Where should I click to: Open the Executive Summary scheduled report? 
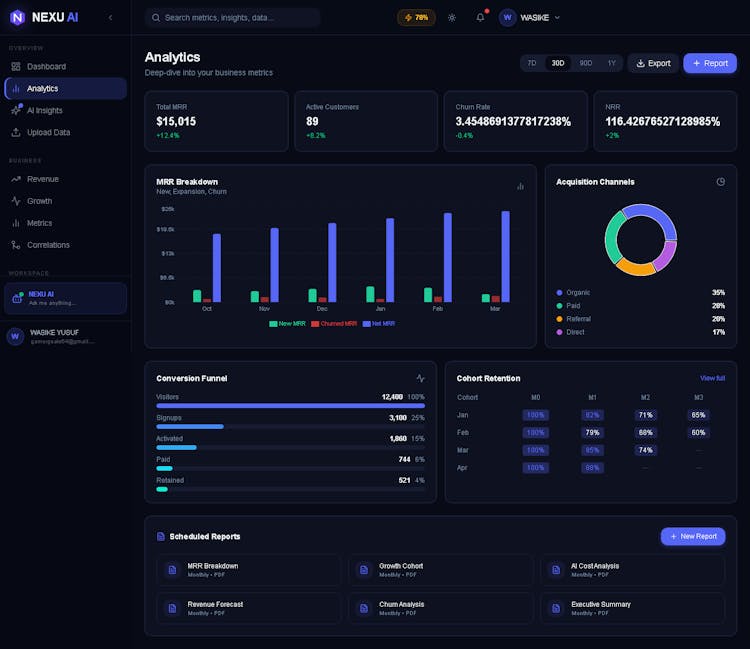(x=632, y=608)
